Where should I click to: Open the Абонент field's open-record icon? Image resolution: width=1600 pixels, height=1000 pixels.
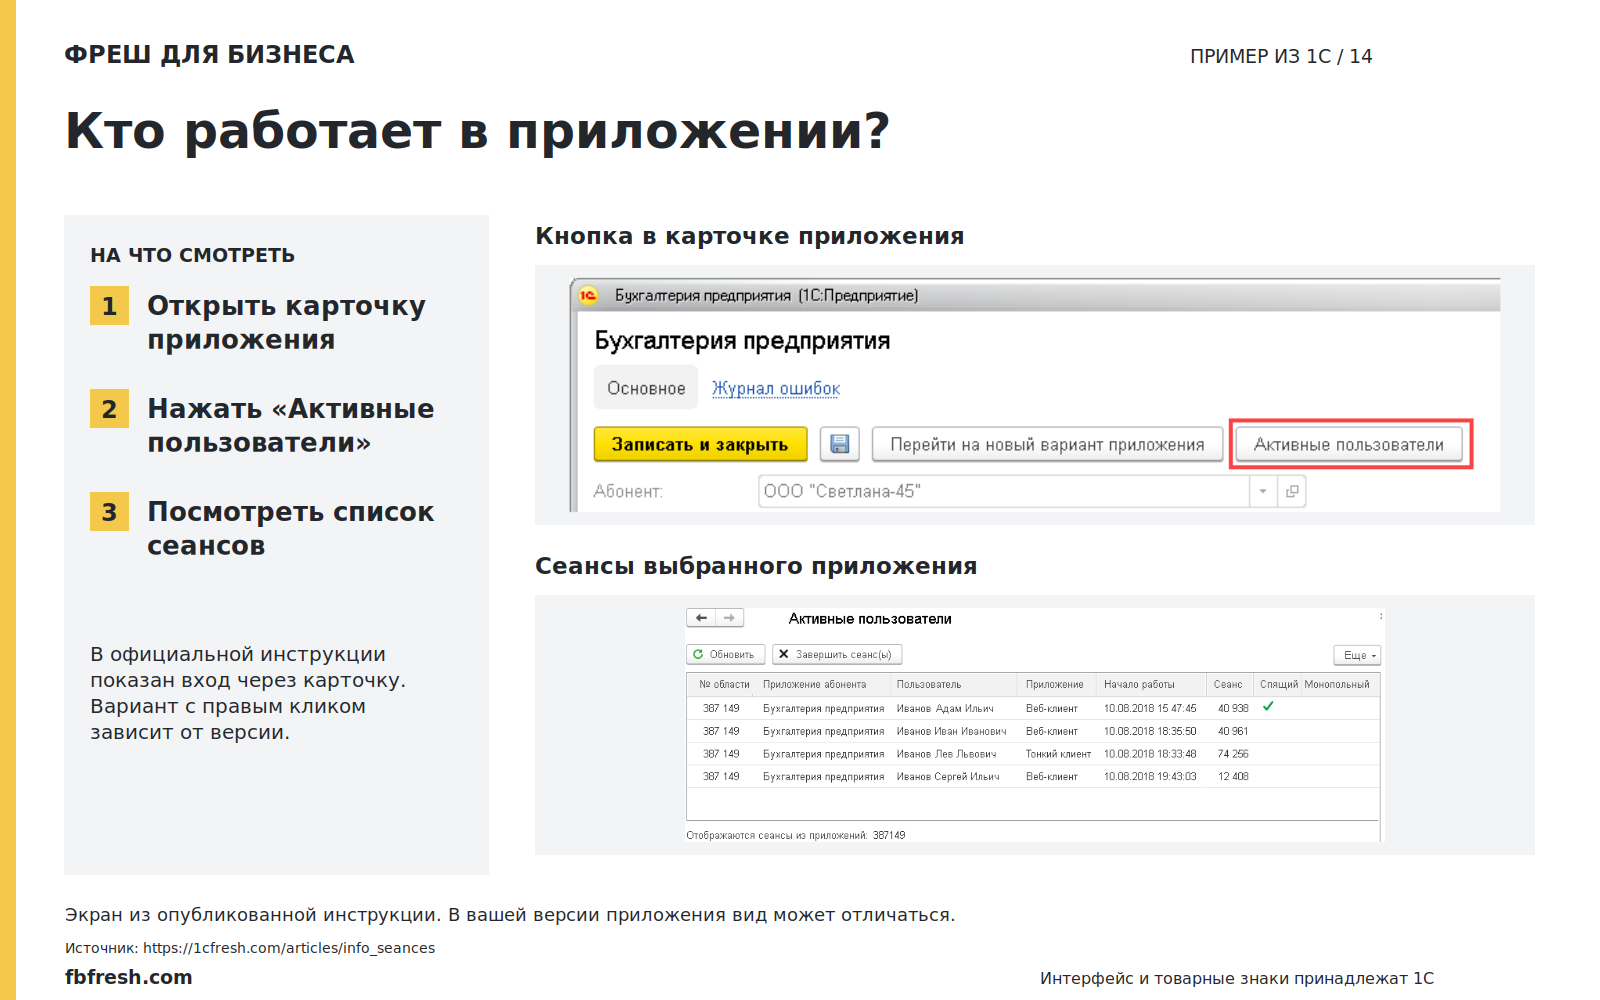(x=1292, y=491)
